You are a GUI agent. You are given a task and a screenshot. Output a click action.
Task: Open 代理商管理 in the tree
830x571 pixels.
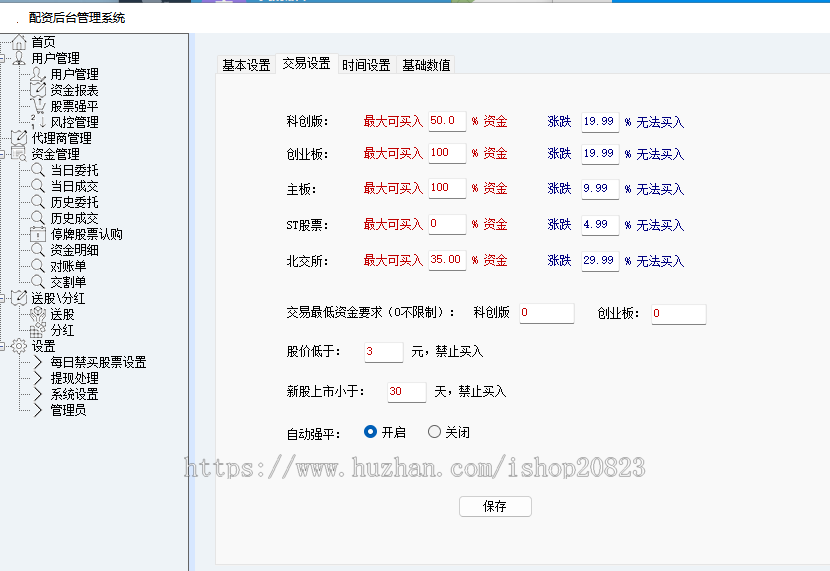click(x=61, y=138)
